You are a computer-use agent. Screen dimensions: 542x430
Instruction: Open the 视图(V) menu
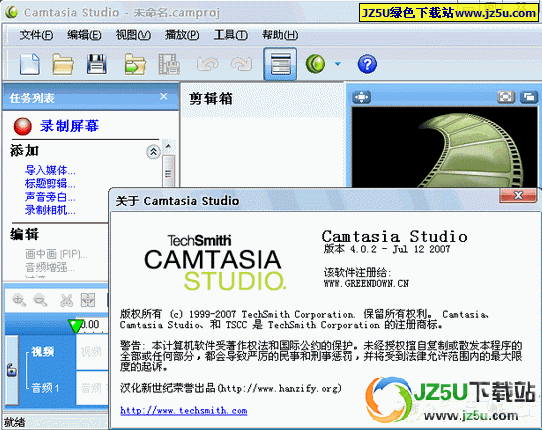click(133, 35)
